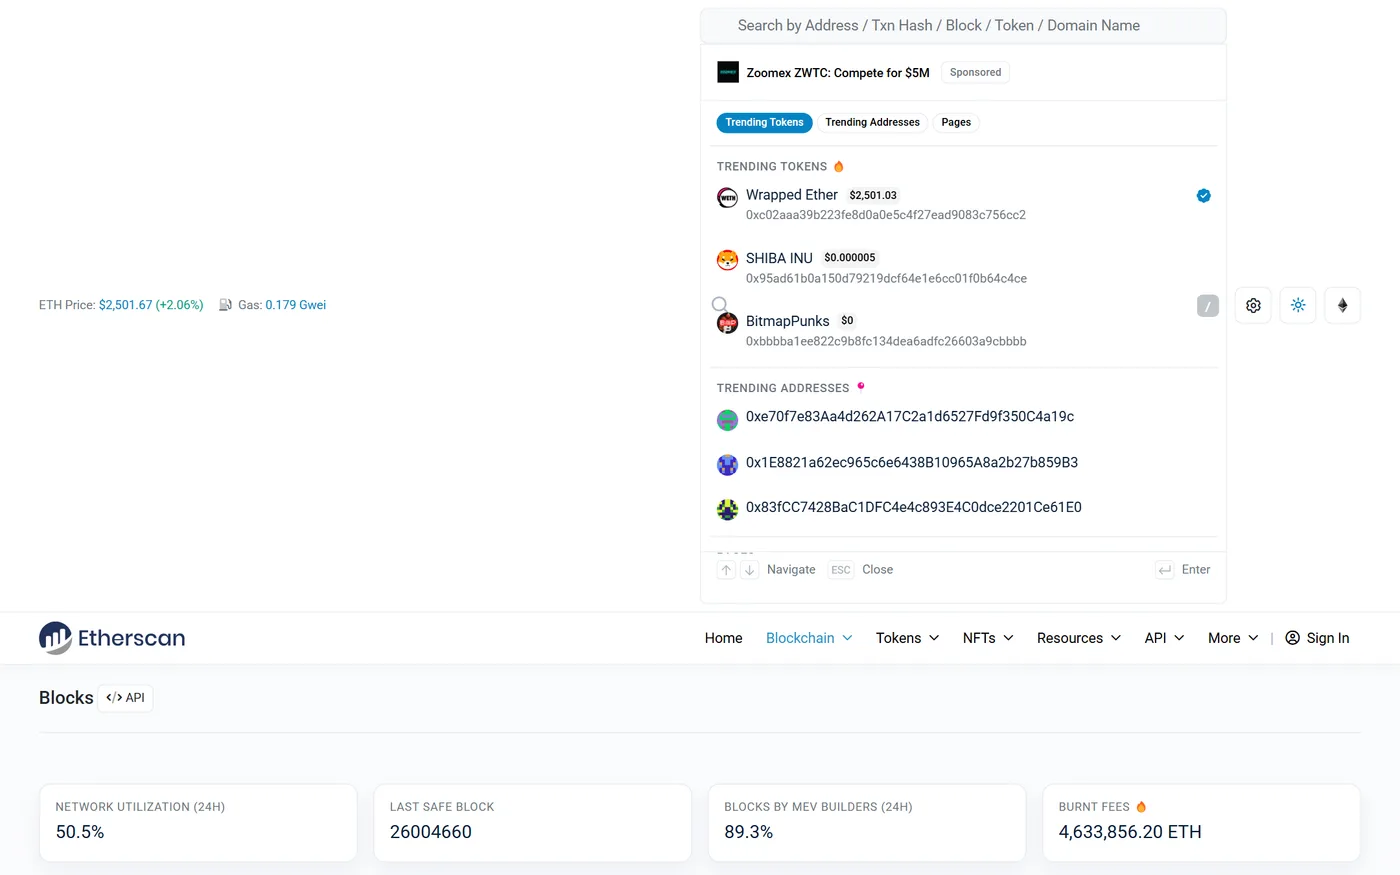This screenshot has width=1400, height=875.
Task: Toggle the theme using the sun icon
Action: [x=1298, y=305]
